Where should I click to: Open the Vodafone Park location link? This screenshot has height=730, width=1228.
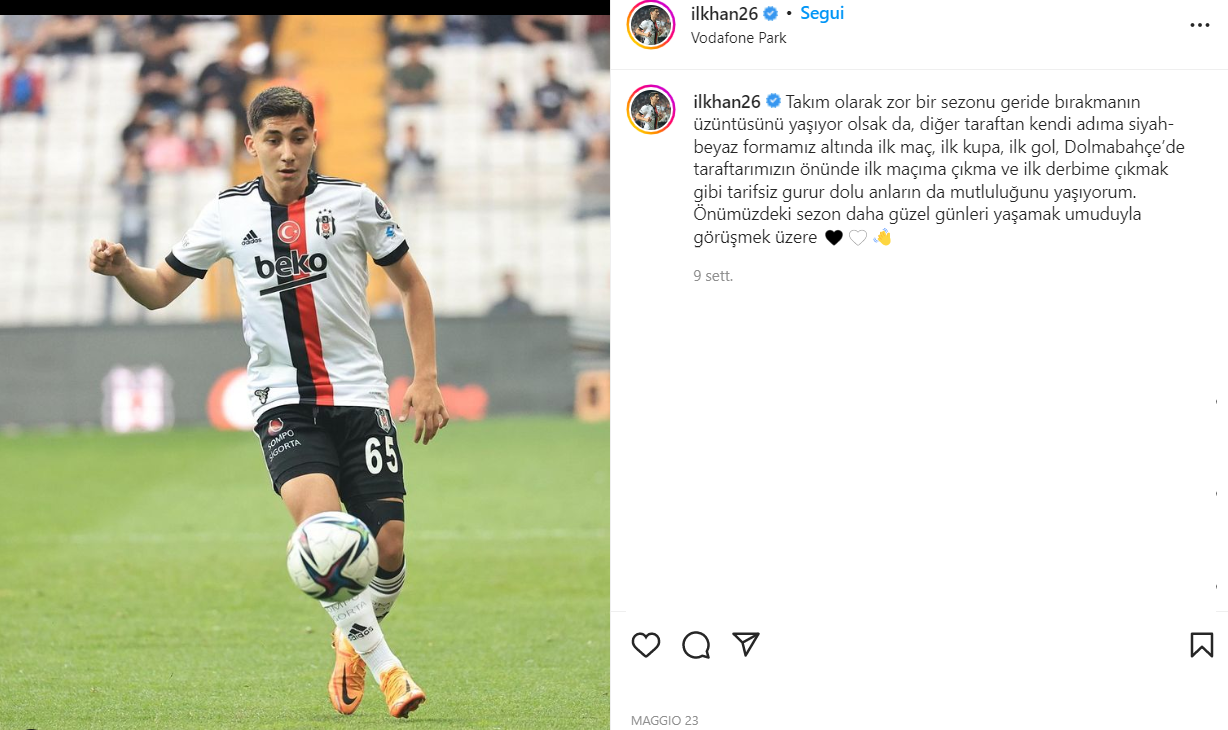coord(739,38)
